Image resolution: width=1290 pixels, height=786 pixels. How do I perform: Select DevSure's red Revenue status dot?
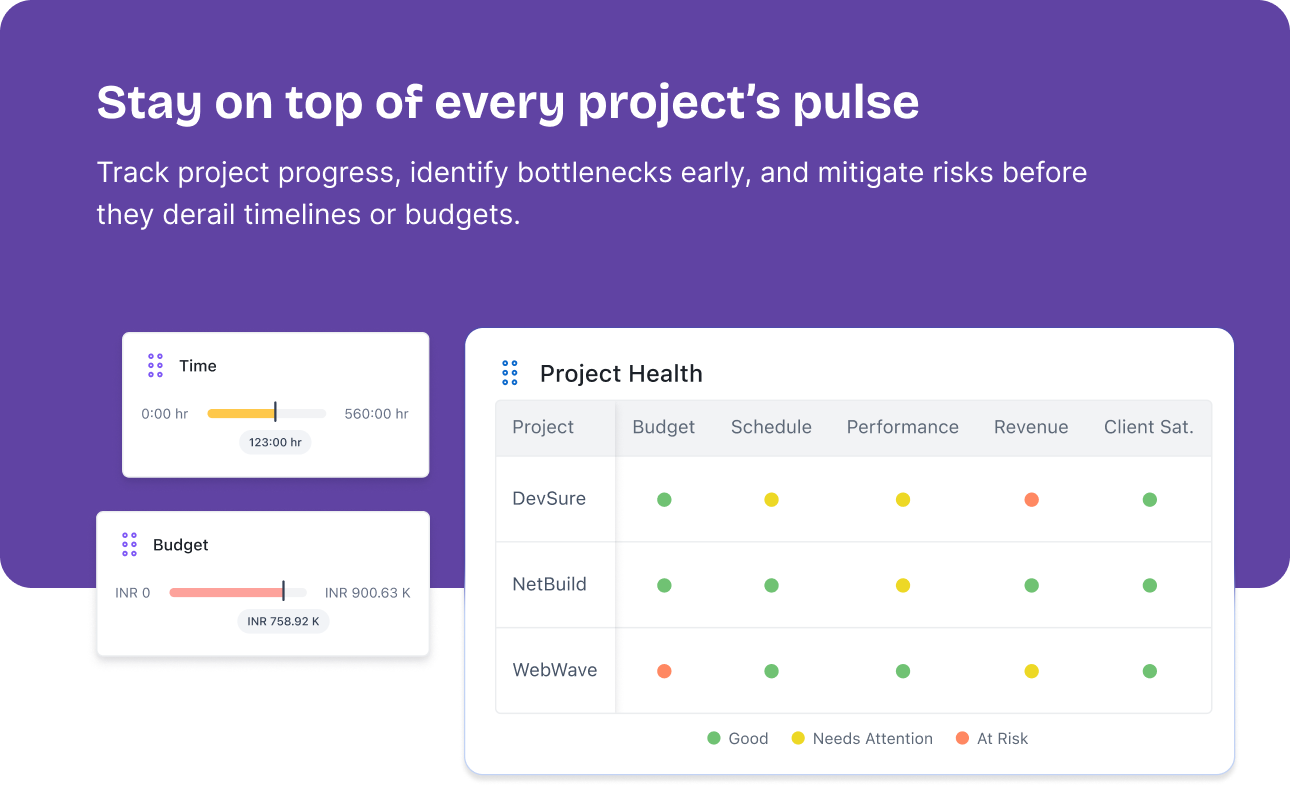[x=1031, y=499]
